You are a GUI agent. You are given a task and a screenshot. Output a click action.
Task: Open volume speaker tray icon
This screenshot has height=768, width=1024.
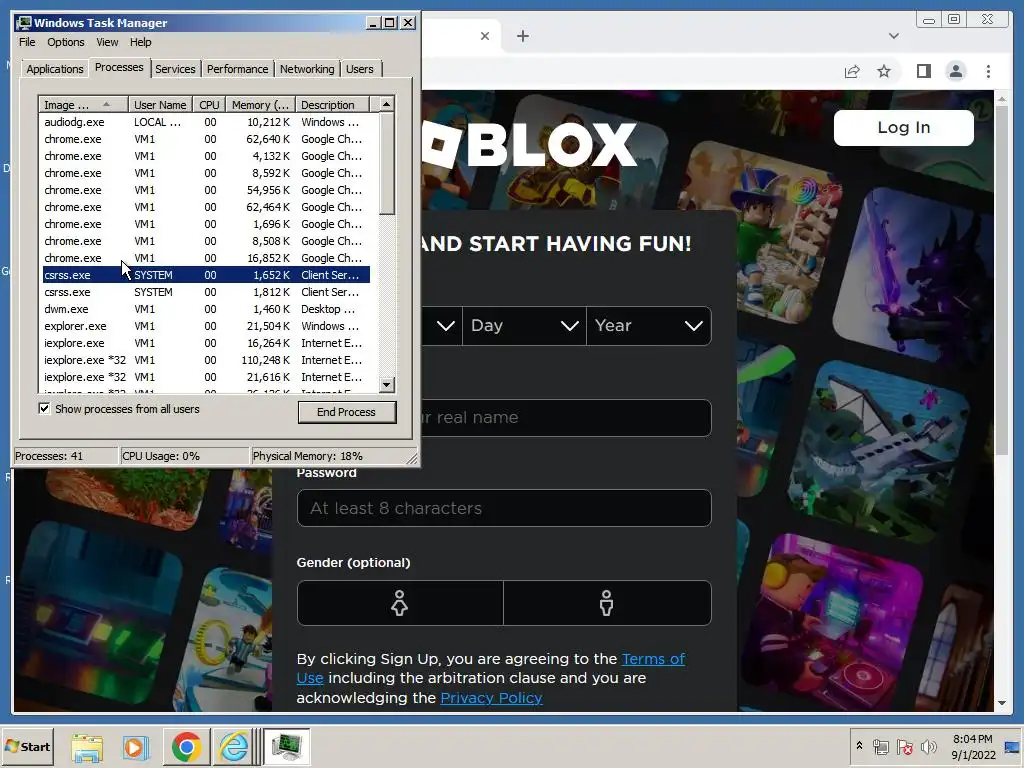point(928,747)
